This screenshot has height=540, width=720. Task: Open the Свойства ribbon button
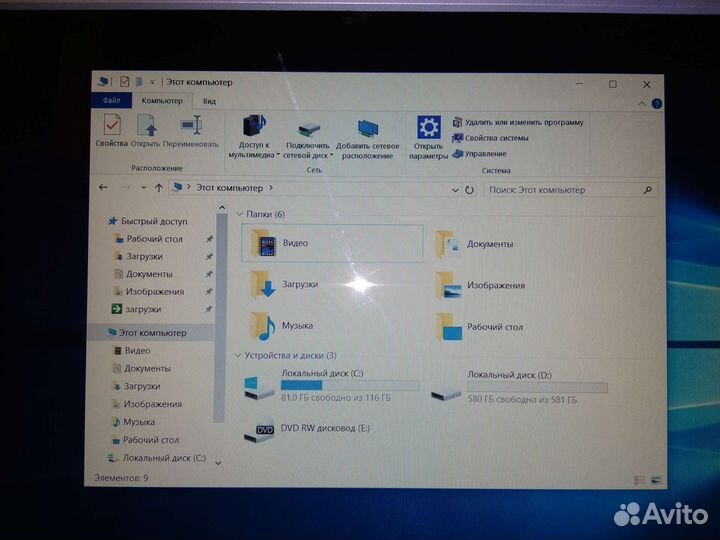click(112, 130)
